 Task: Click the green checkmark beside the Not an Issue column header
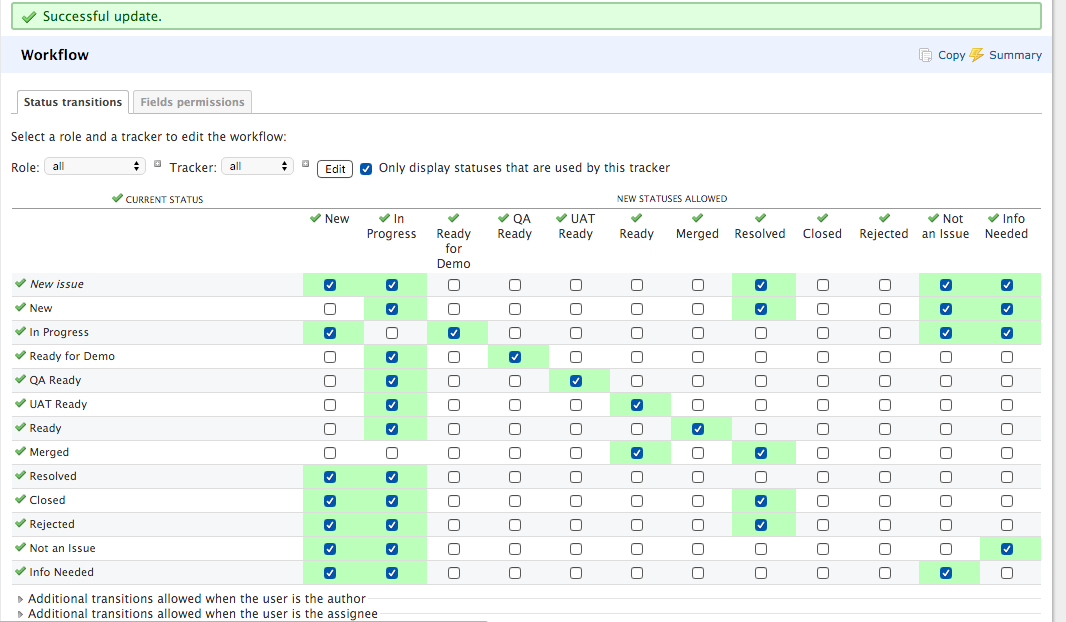(934, 218)
